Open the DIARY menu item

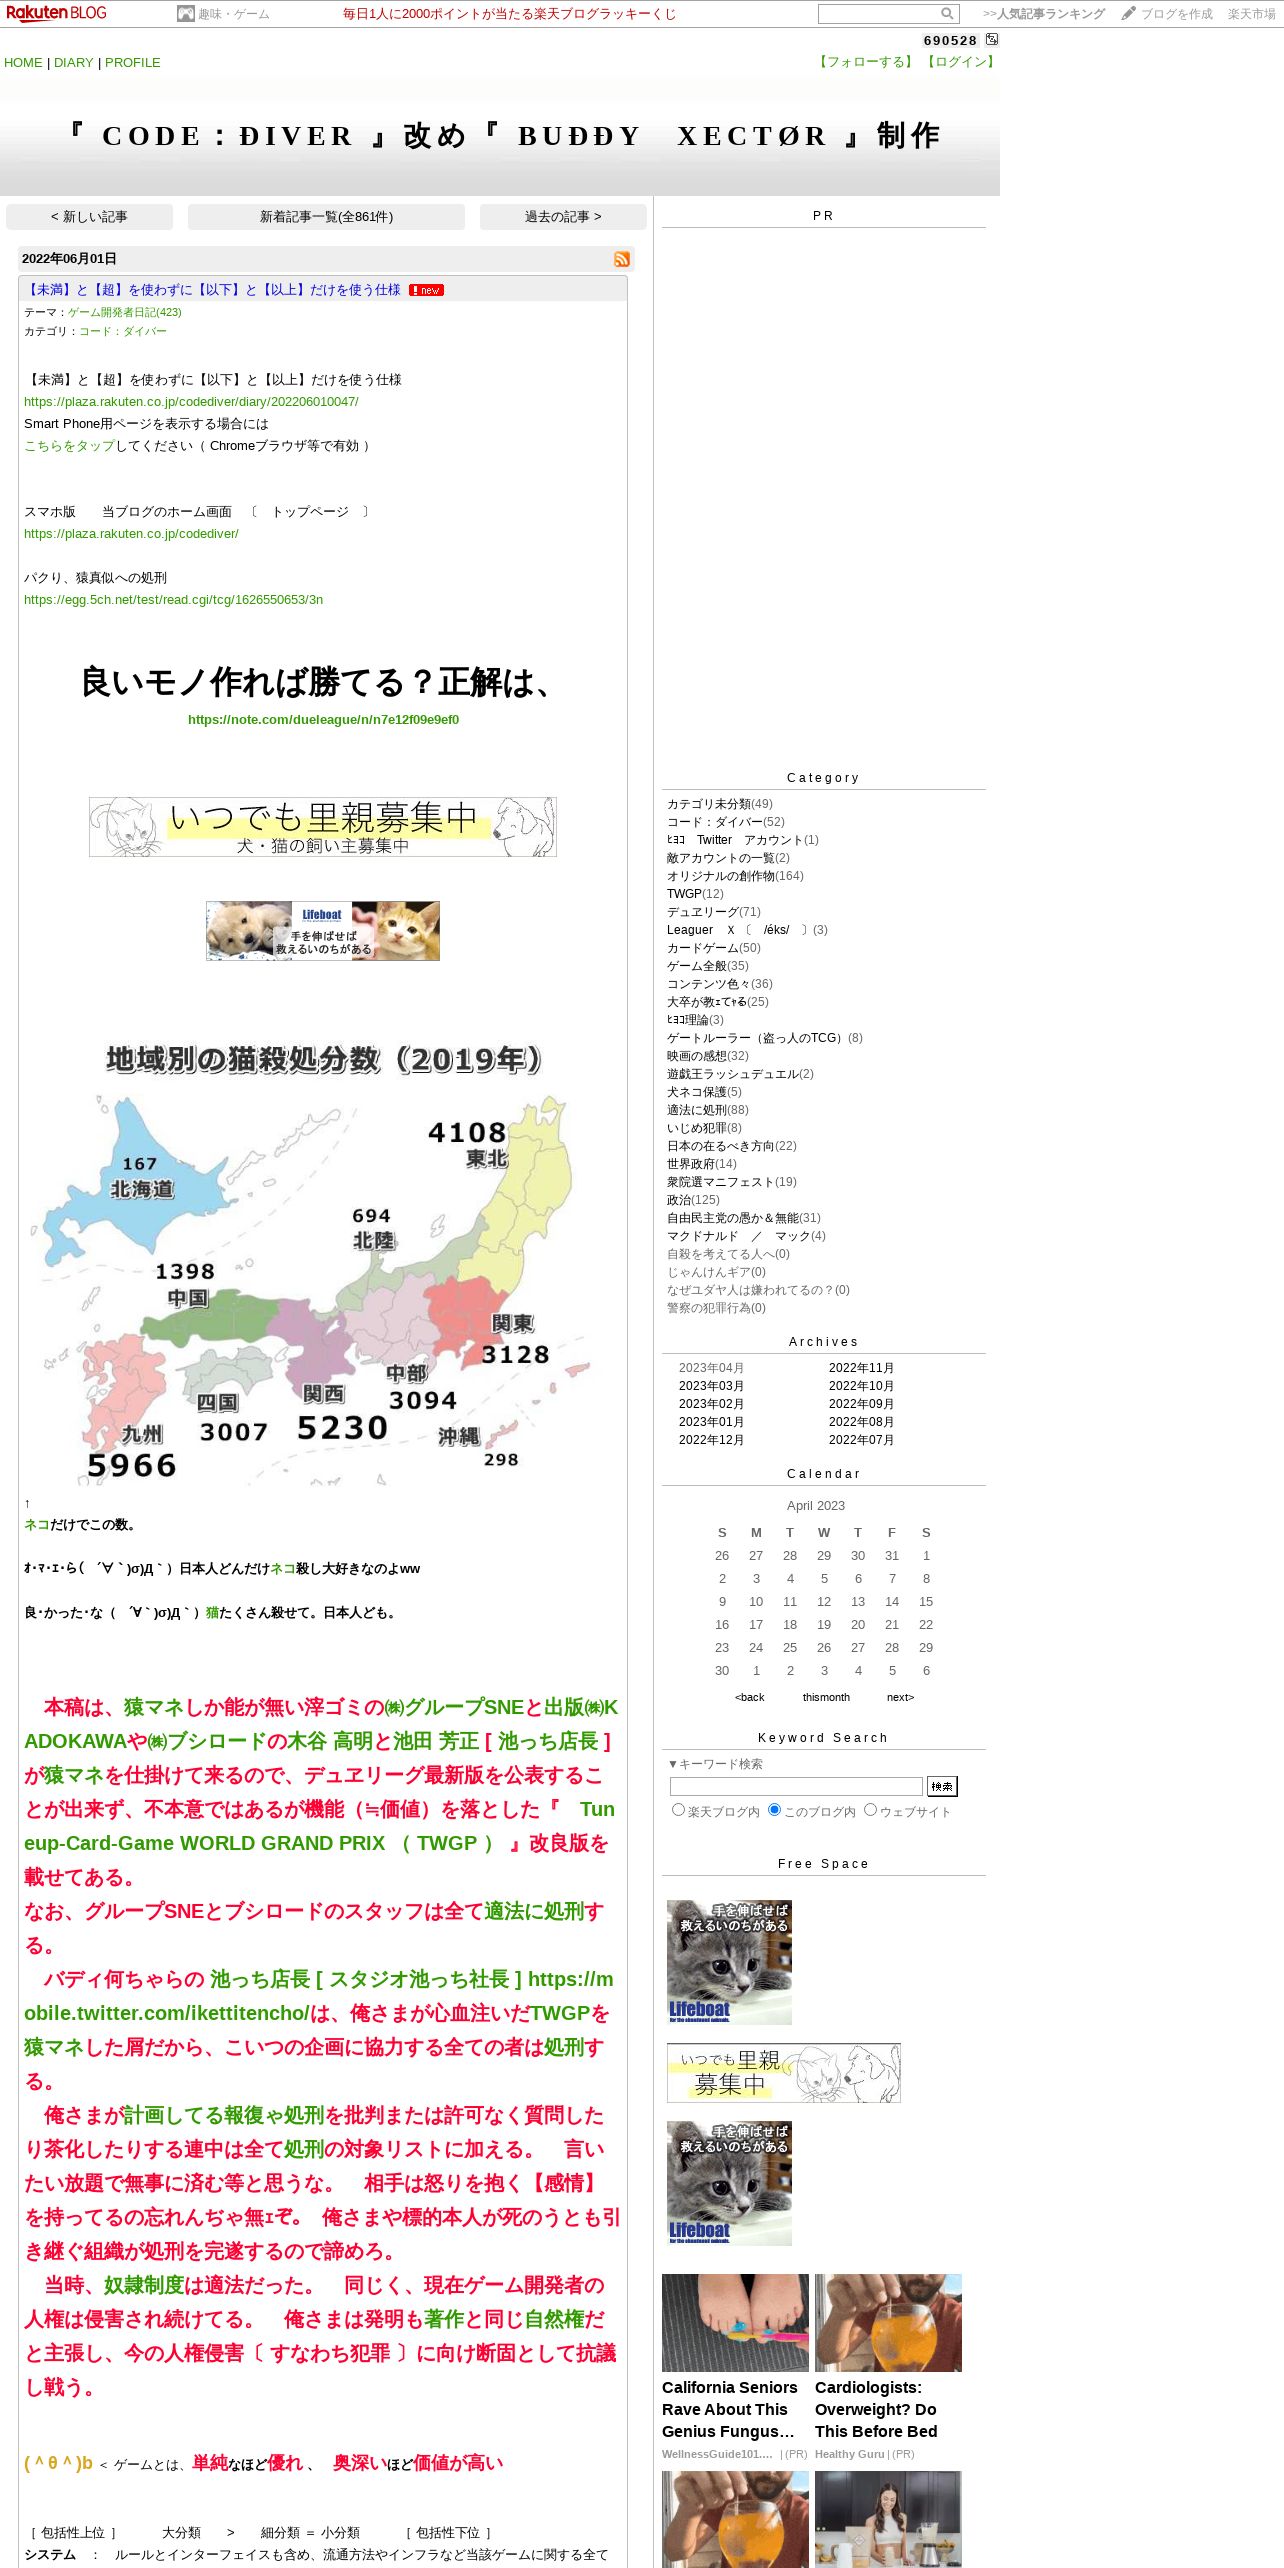click(x=73, y=62)
